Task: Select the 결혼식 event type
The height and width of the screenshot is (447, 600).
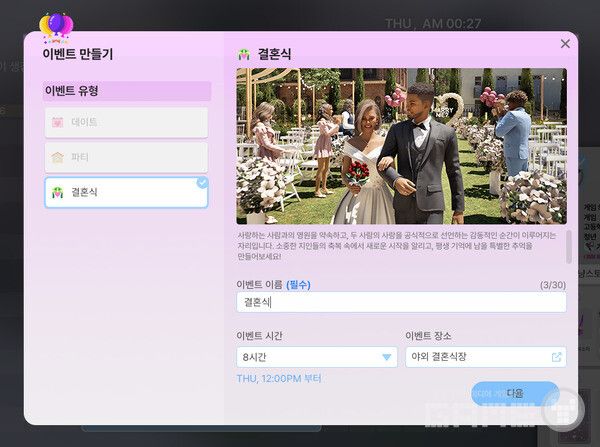Action: (x=126, y=193)
